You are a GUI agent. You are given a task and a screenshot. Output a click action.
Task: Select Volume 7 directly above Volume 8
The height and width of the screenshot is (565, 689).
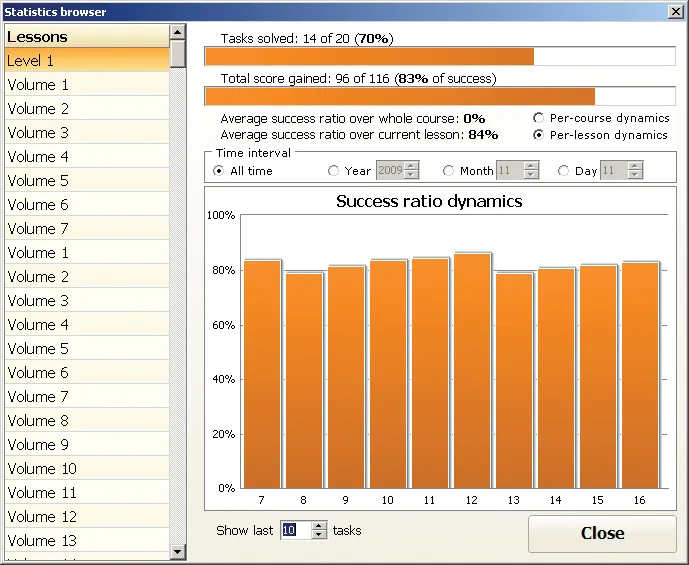(x=87, y=396)
